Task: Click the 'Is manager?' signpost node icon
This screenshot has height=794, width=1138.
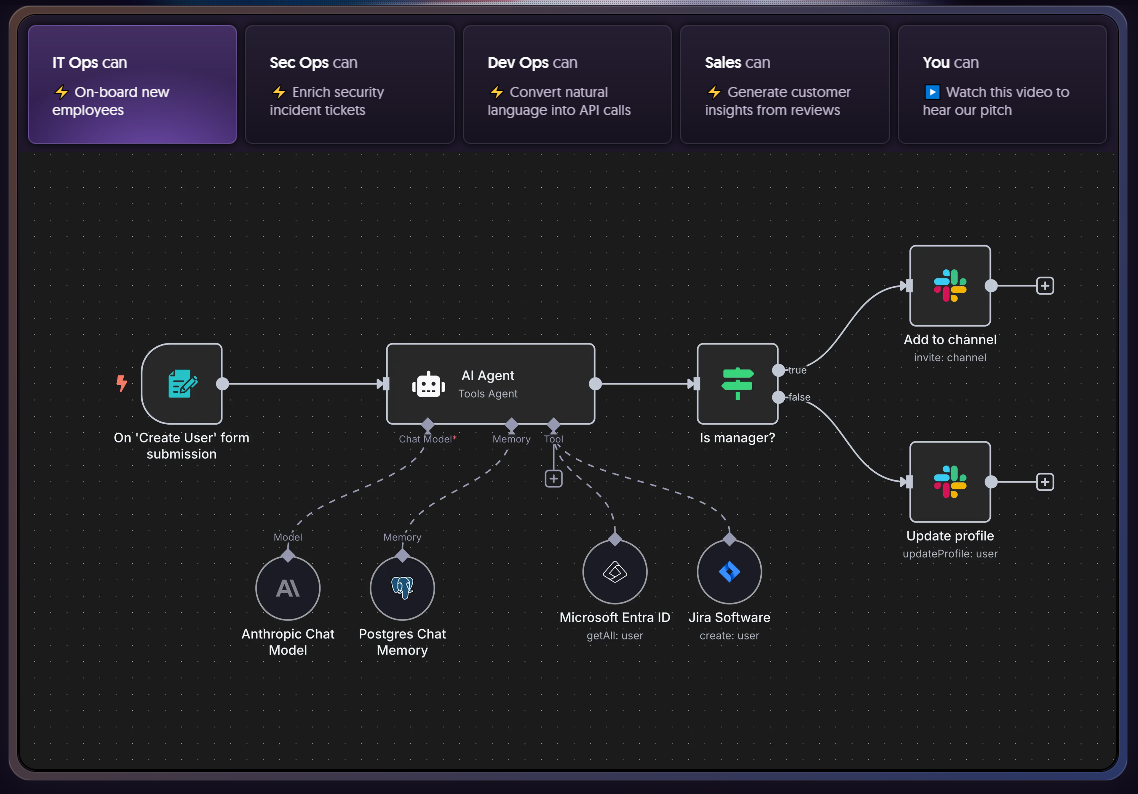Action: 737,384
